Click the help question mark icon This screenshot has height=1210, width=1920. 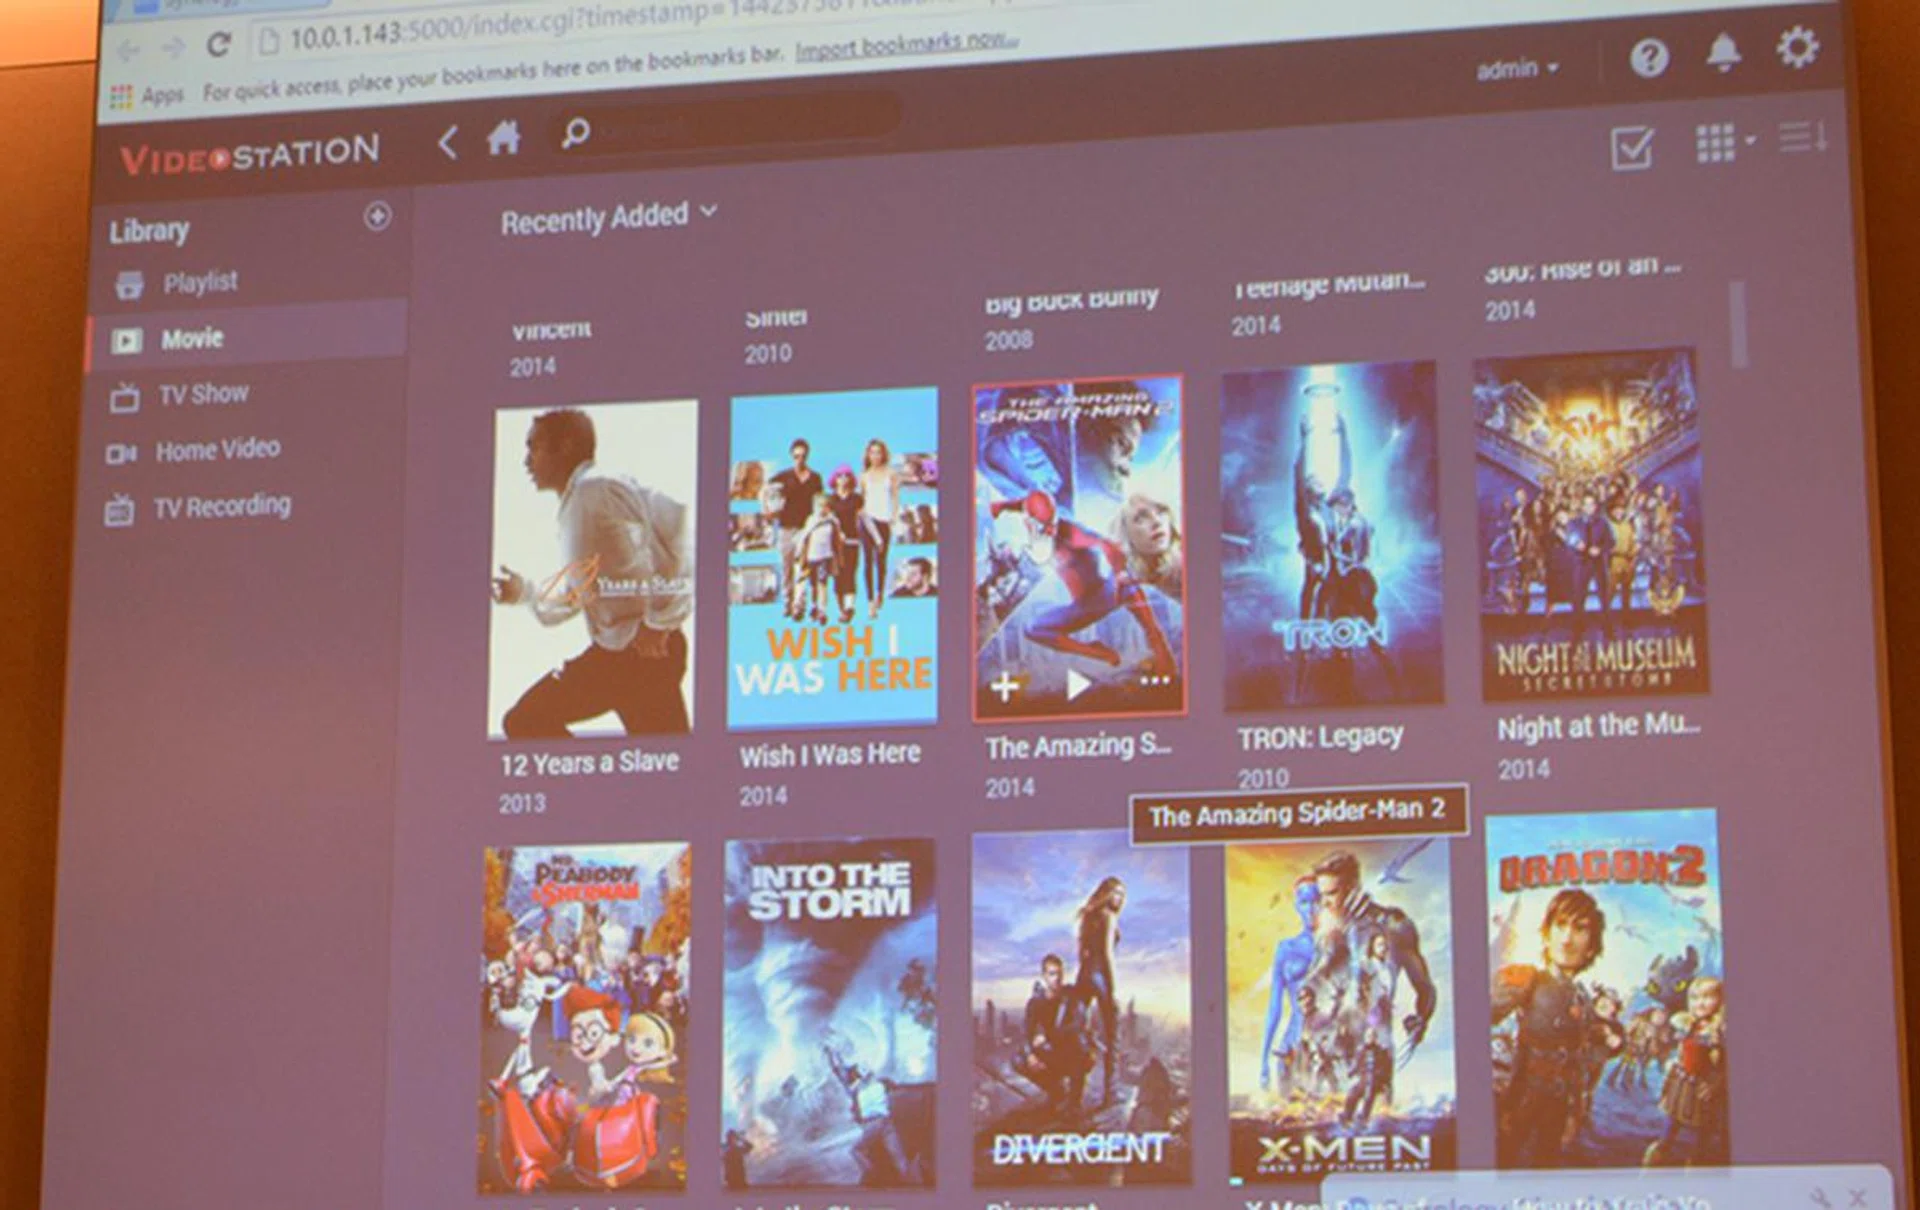coord(1648,58)
